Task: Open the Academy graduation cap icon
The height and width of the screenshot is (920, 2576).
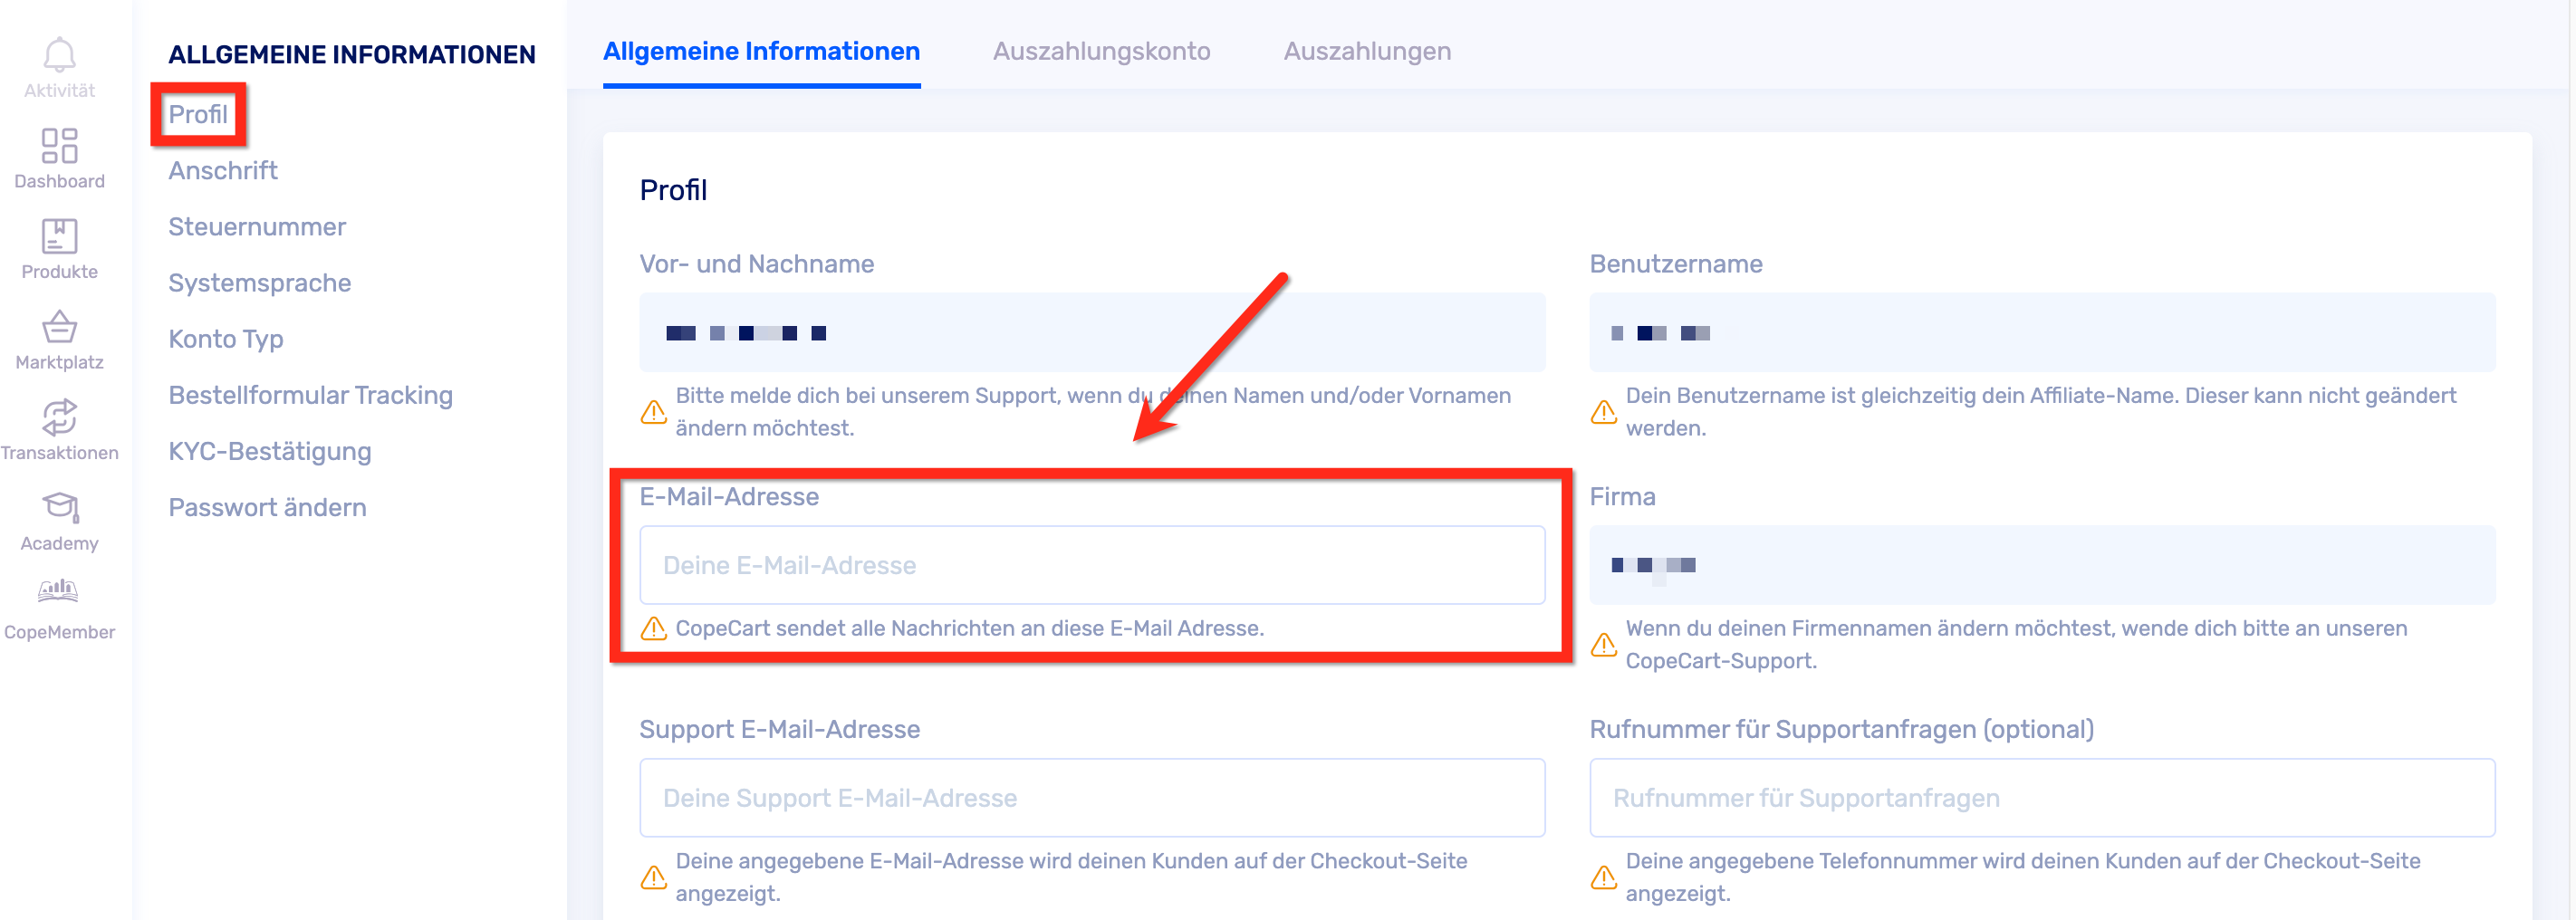Action: [59, 508]
